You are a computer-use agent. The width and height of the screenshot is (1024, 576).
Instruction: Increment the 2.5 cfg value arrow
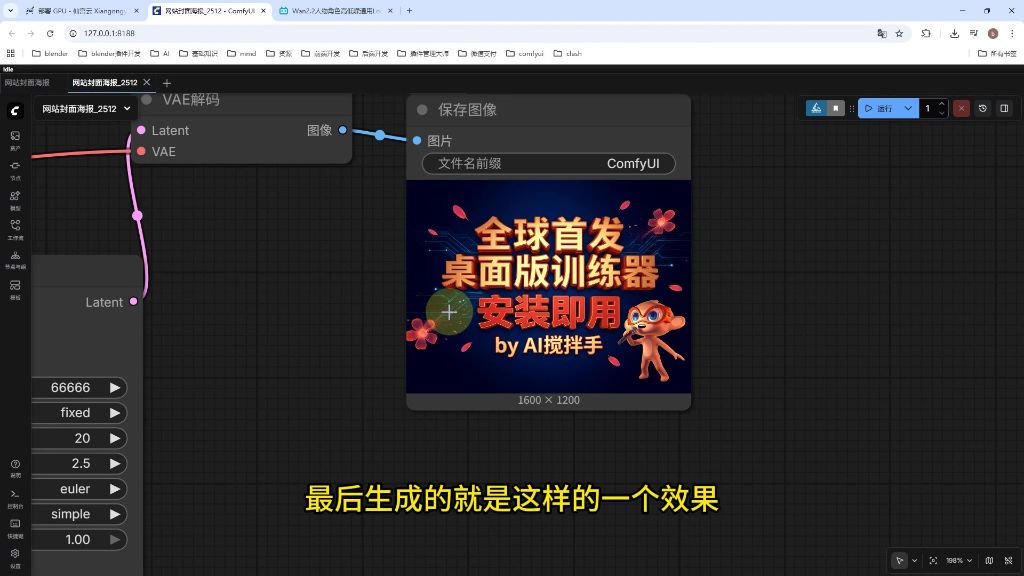[x=115, y=464]
